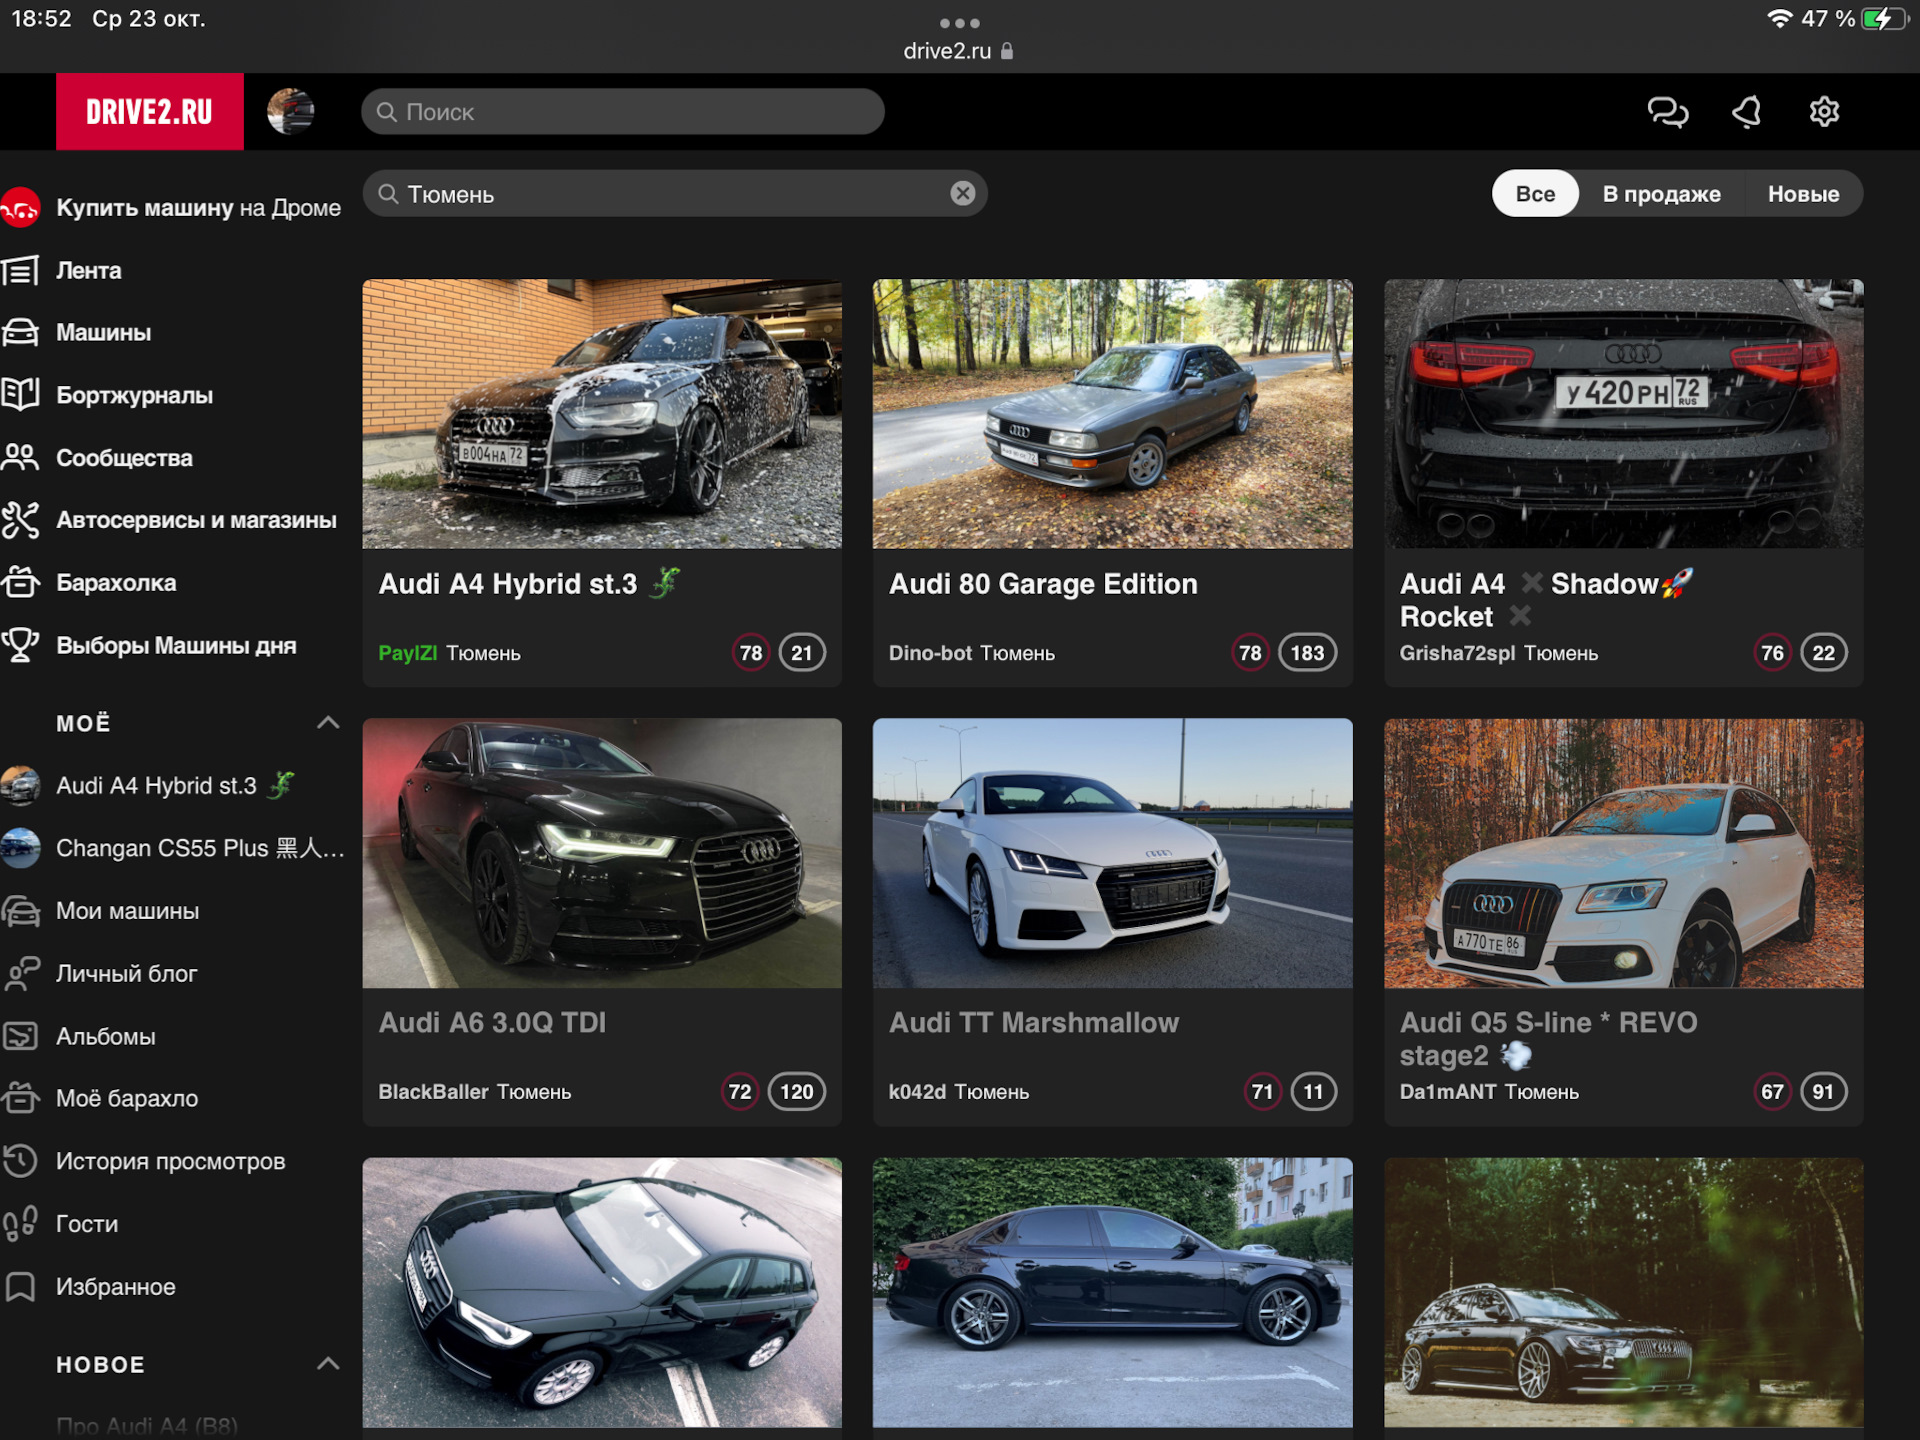Open the messages chat icon
This screenshot has width=1920, height=1440.
point(1667,112)
